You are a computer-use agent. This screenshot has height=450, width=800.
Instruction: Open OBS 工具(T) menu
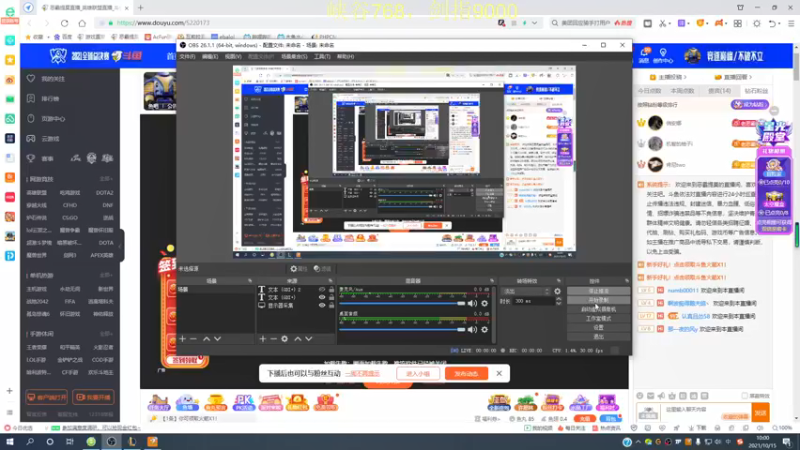(x=322, y=57)
